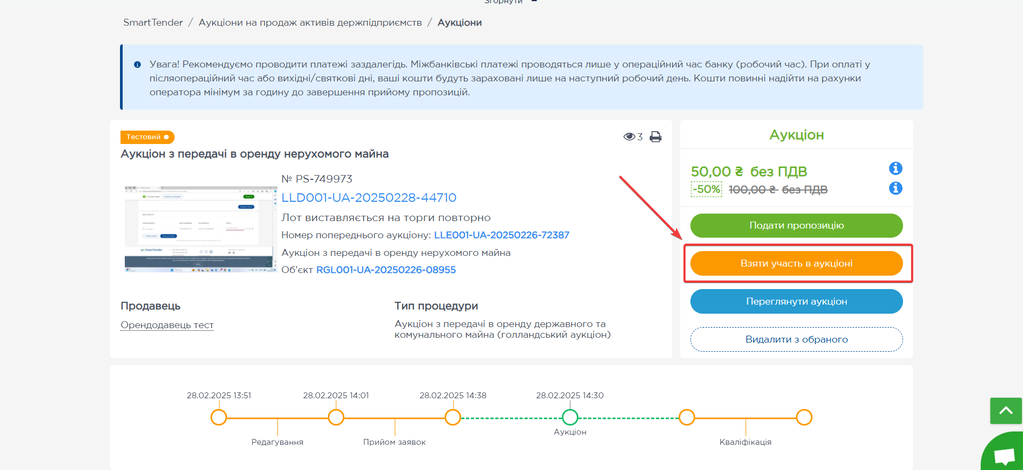Open object link RGL001-UA-20250226-08955
Image resolution: width=1023 pixels, height=470 pixels.
(386, 270)
